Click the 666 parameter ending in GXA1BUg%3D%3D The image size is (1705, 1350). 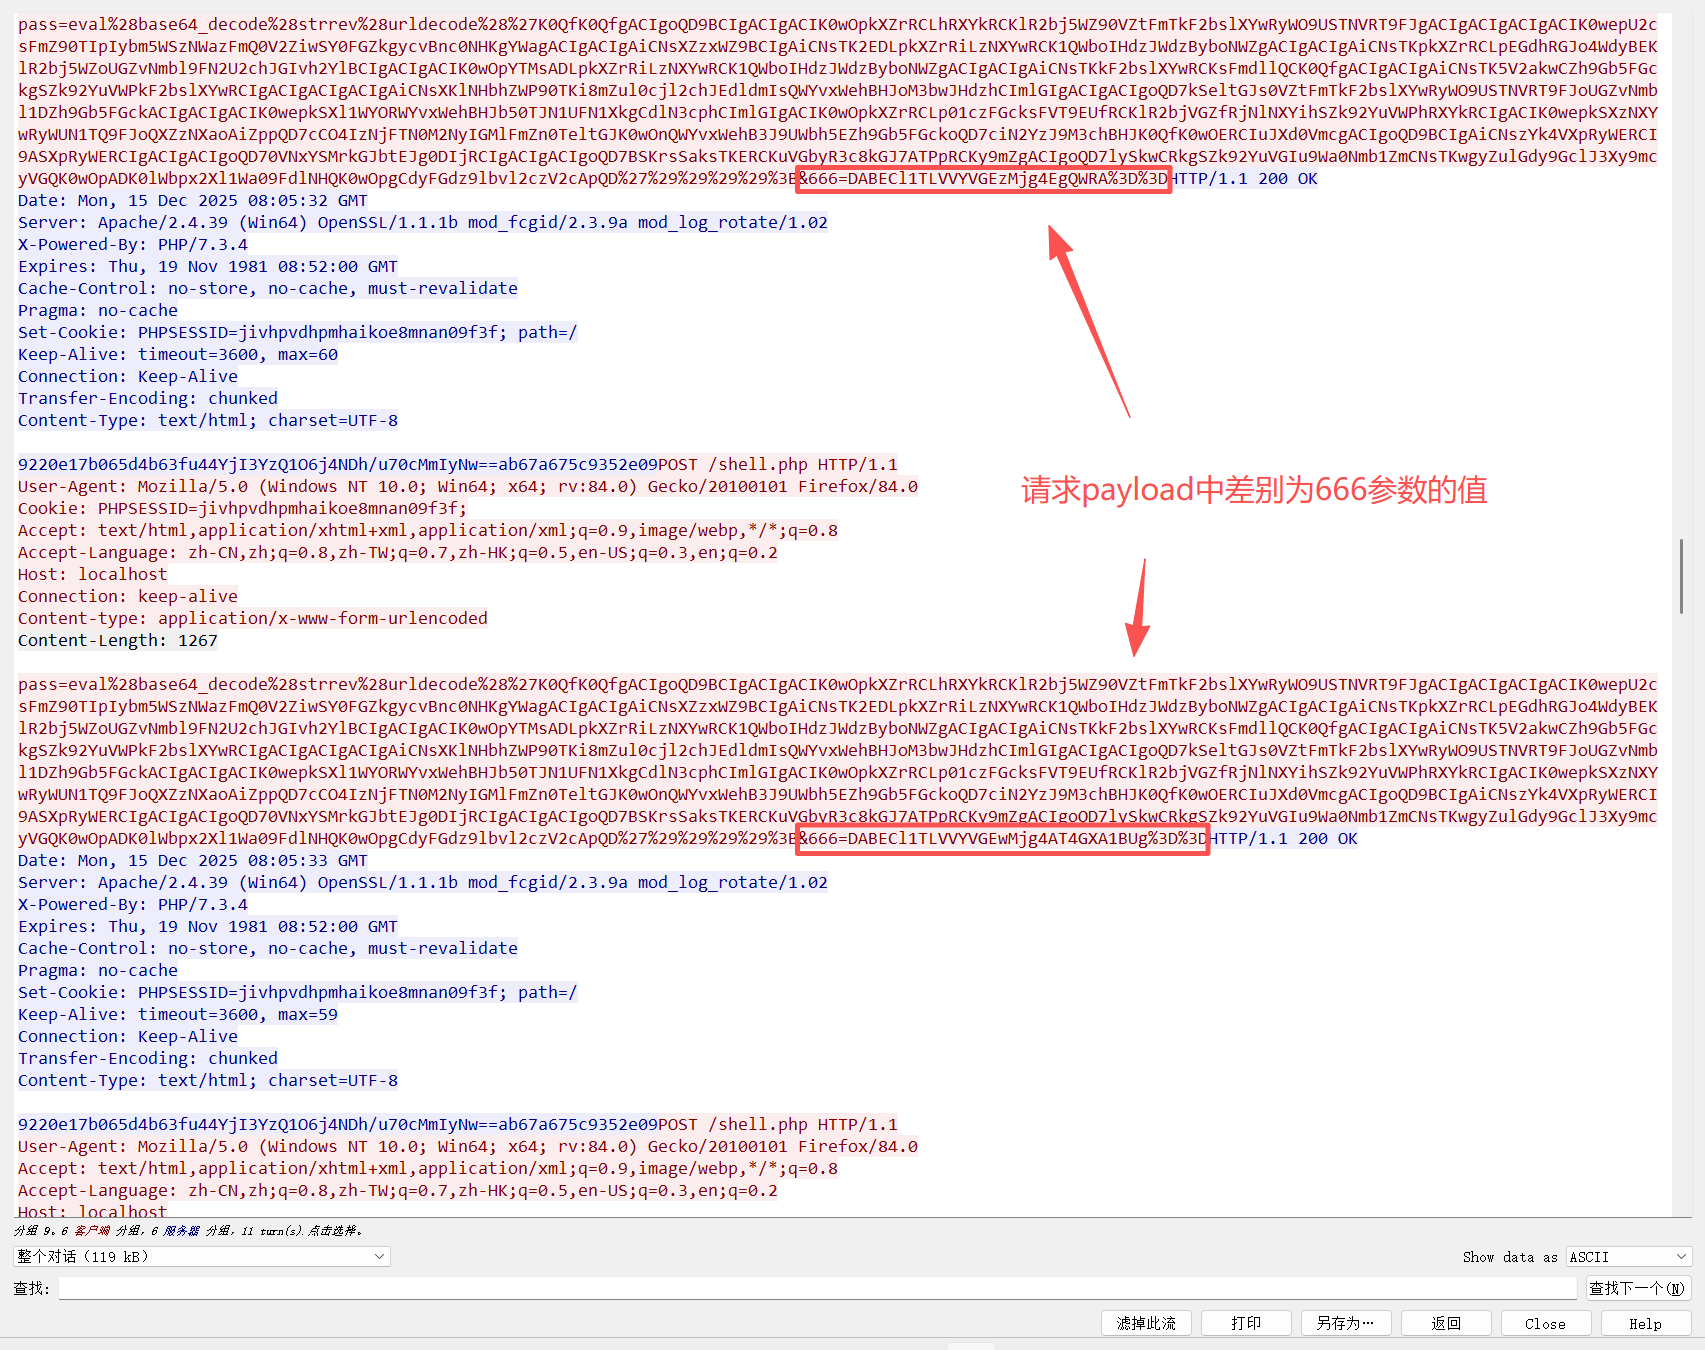pos(1003,839)
